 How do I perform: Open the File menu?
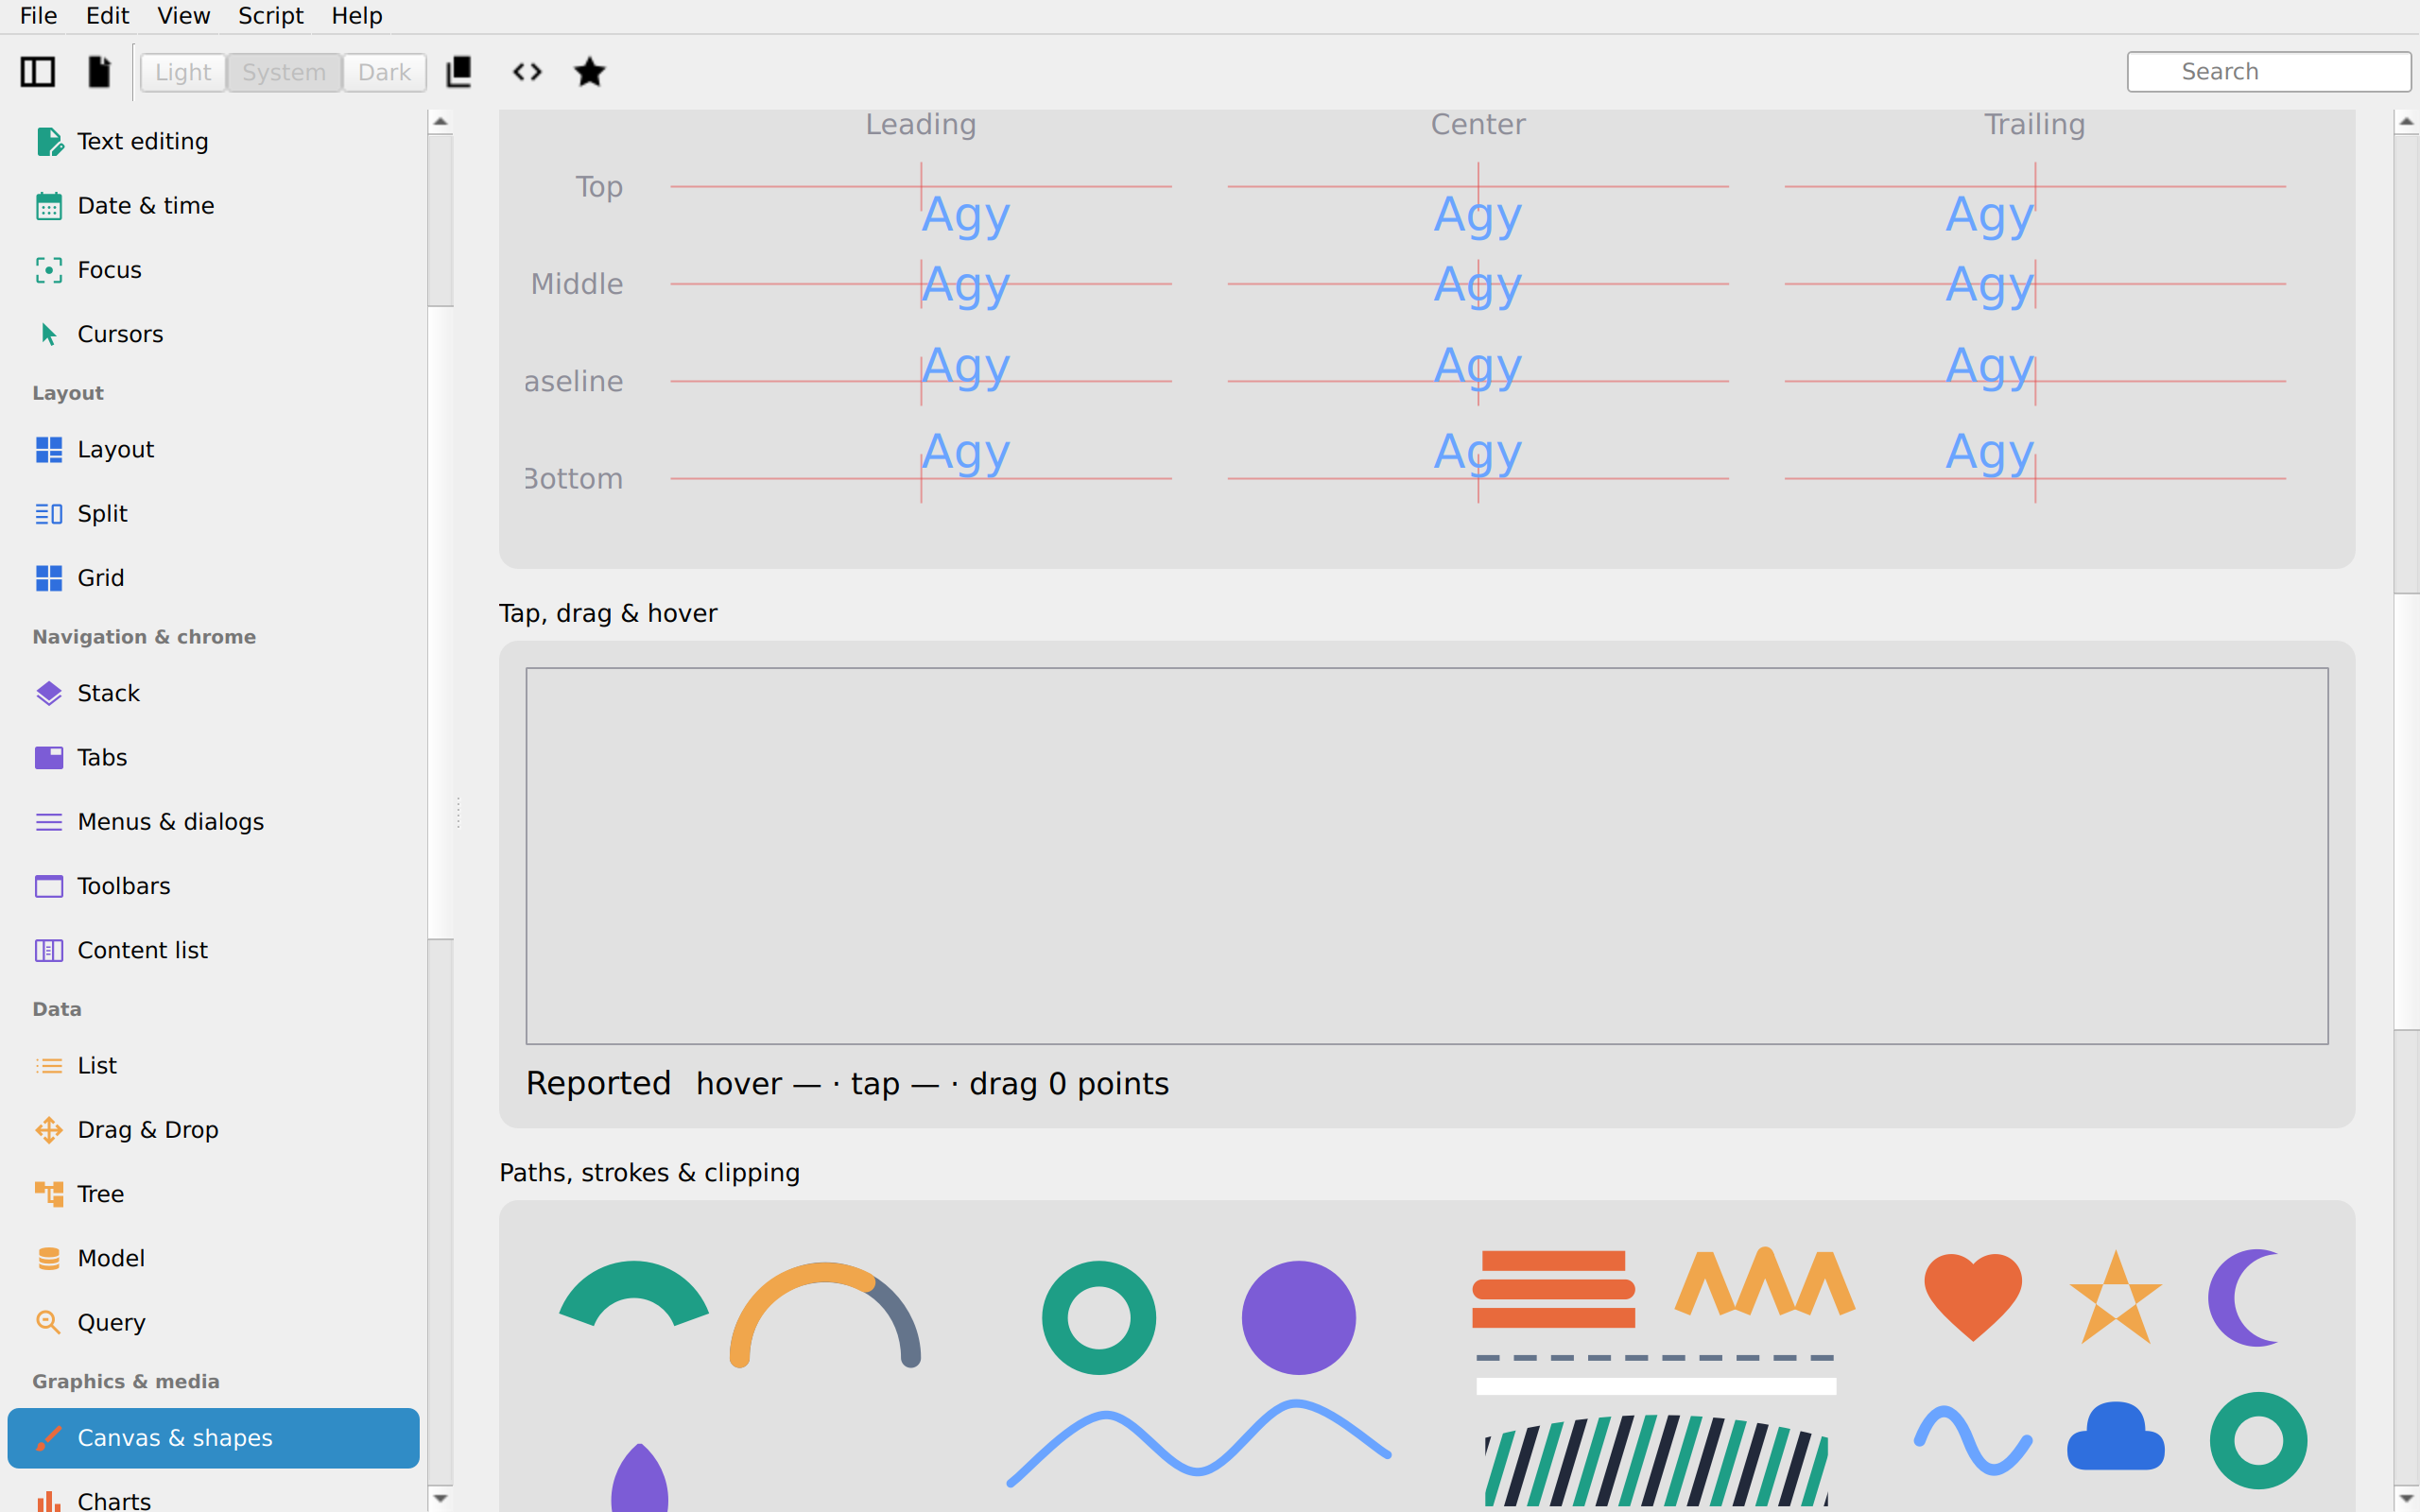point(38,16)
